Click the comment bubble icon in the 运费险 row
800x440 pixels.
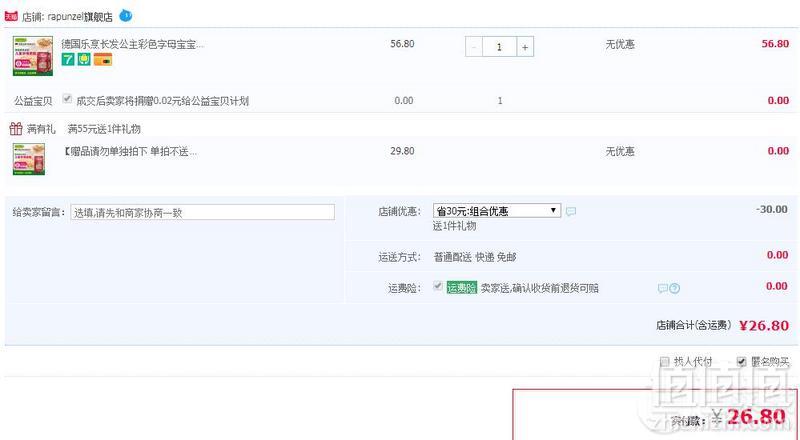663,289
